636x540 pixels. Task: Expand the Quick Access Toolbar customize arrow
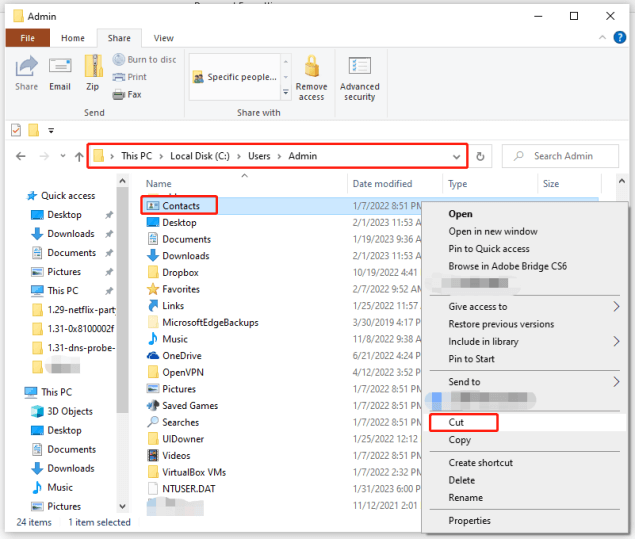pos(50,130)
